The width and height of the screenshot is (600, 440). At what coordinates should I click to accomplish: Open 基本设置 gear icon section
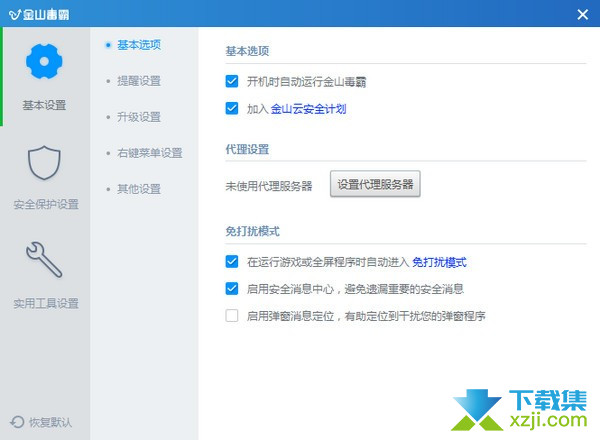[44, 61]
